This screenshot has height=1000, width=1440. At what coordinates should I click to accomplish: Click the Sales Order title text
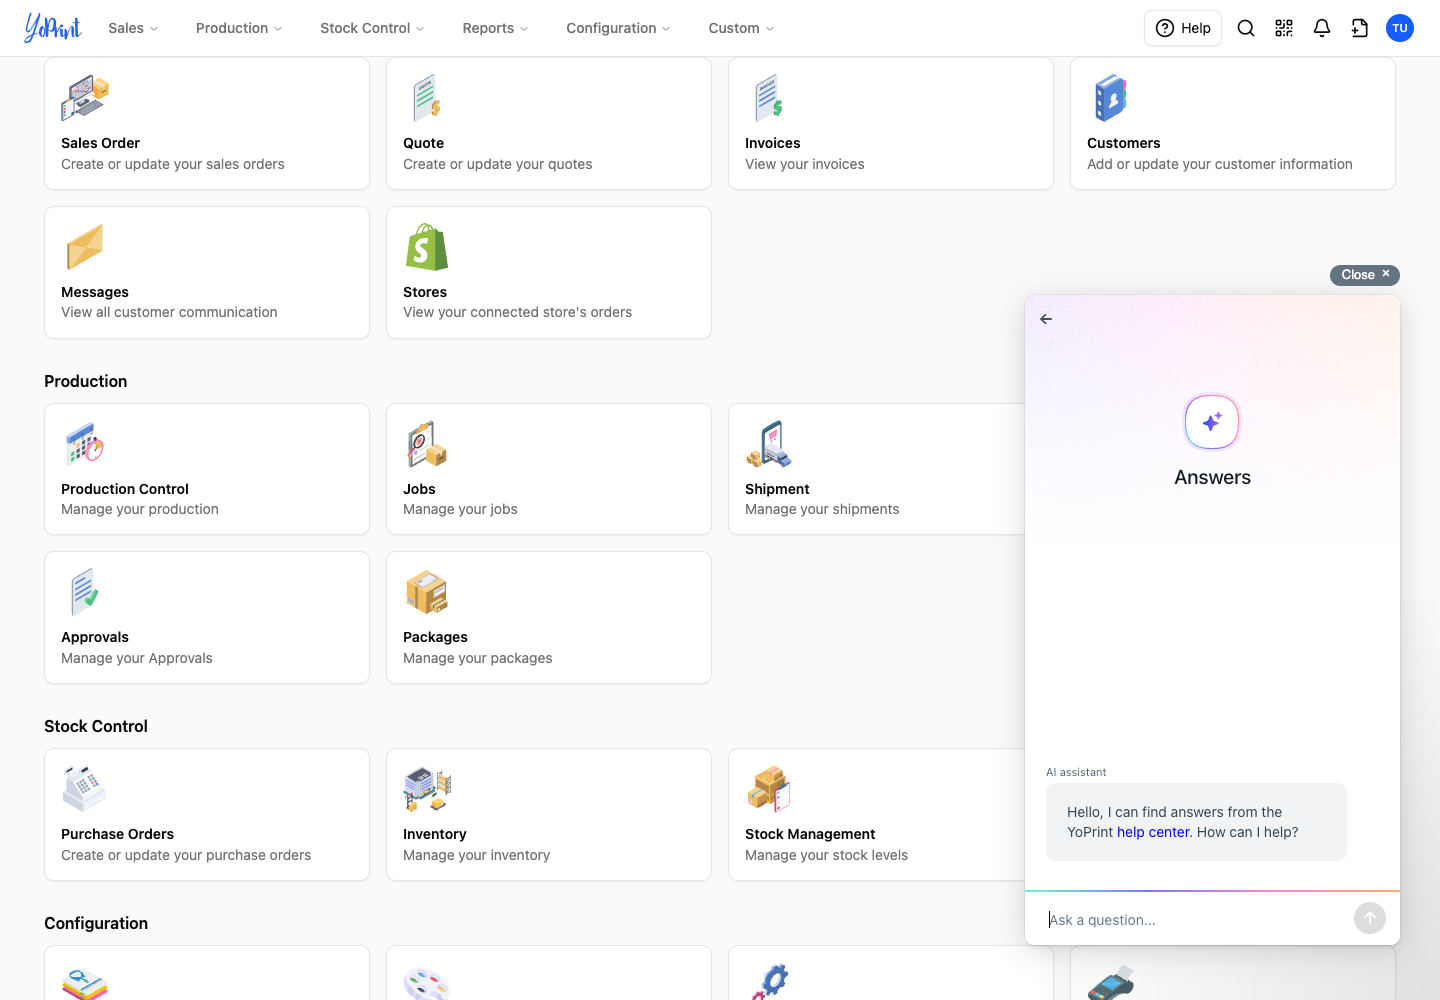100,143
